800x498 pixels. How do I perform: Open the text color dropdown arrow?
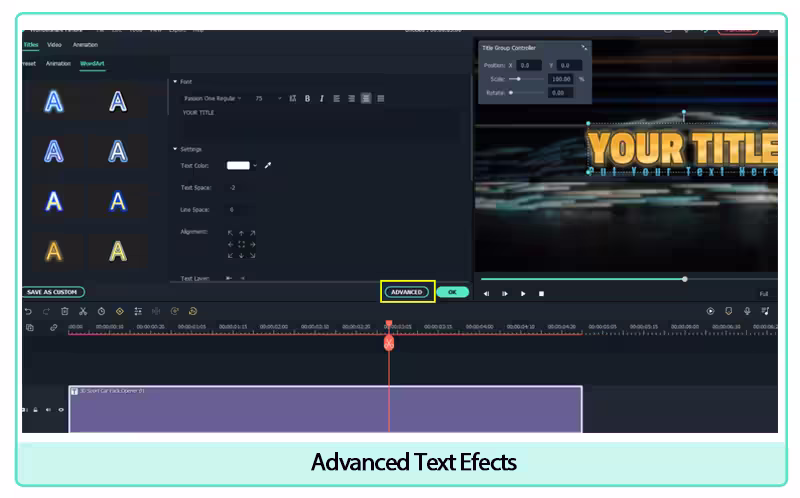pyautogui.click(x=255, y=165)
